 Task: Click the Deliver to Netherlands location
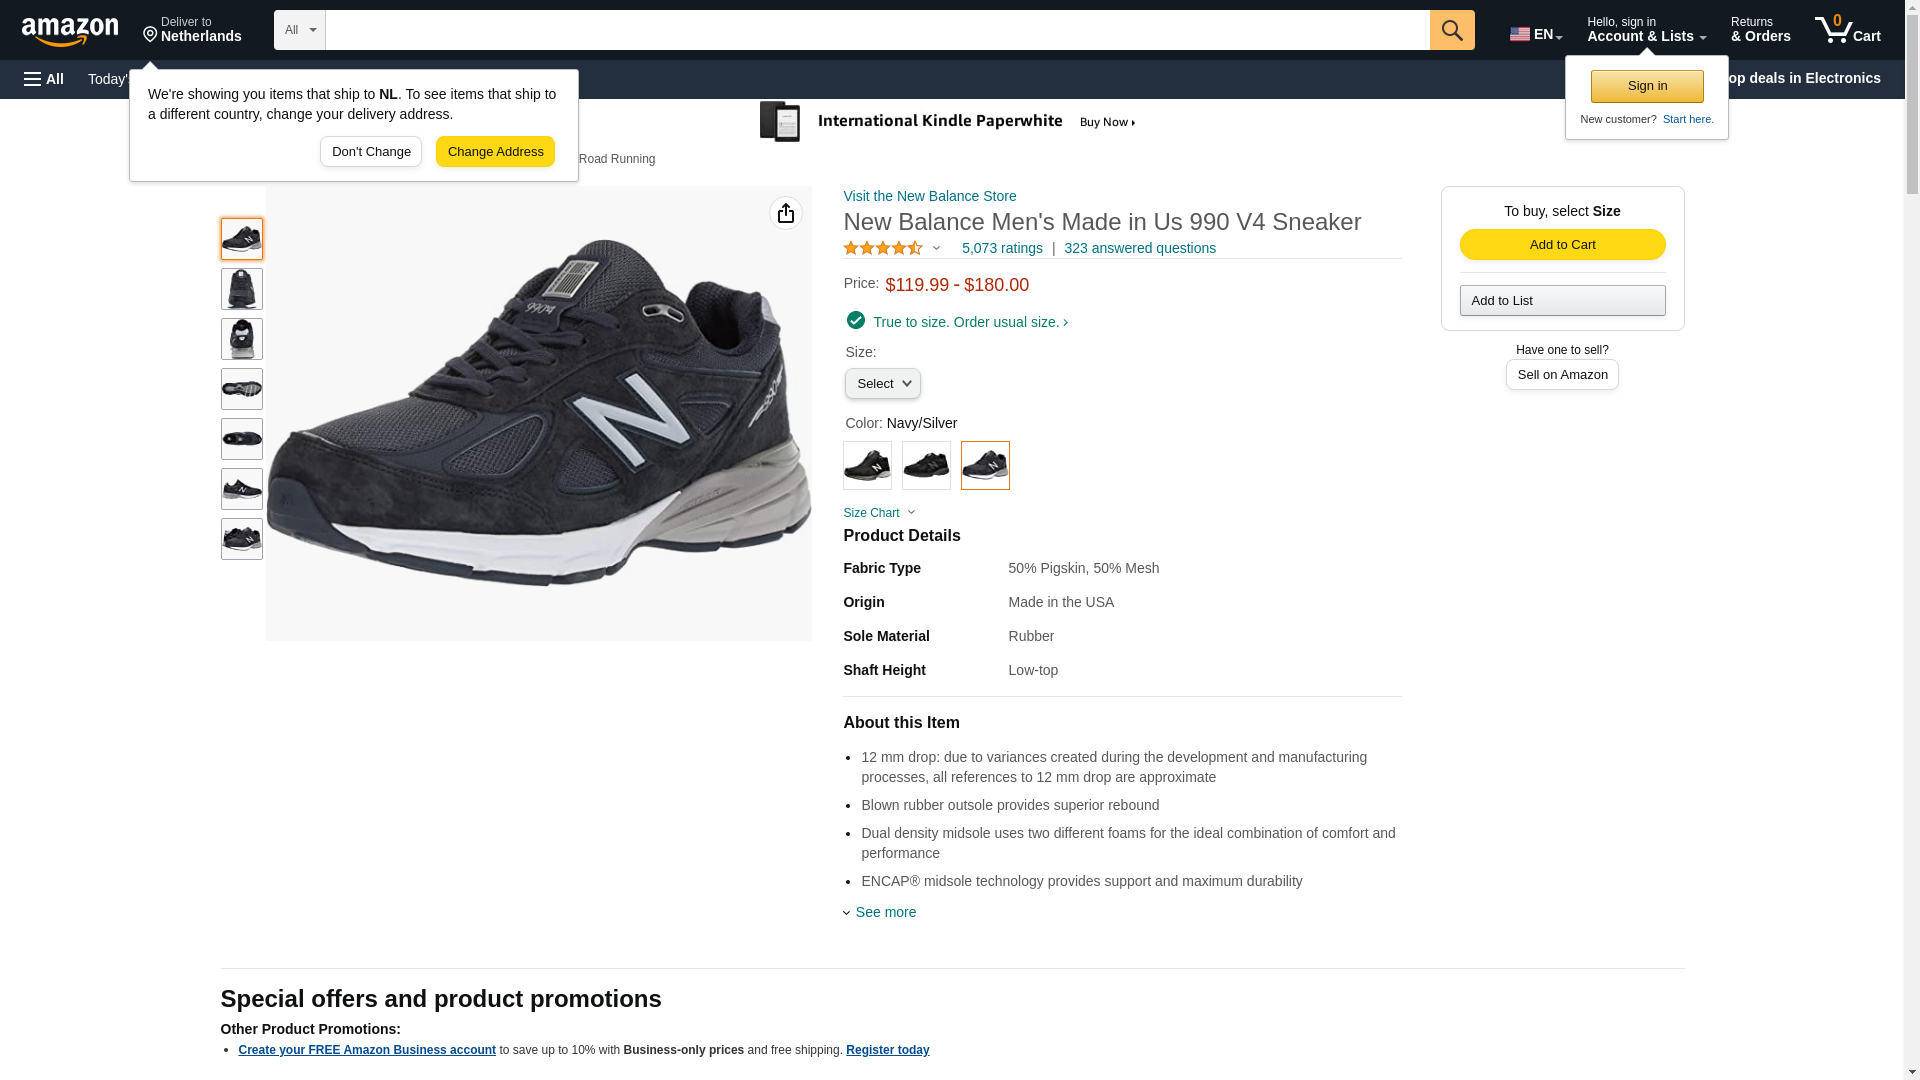[x=192, y=30]
